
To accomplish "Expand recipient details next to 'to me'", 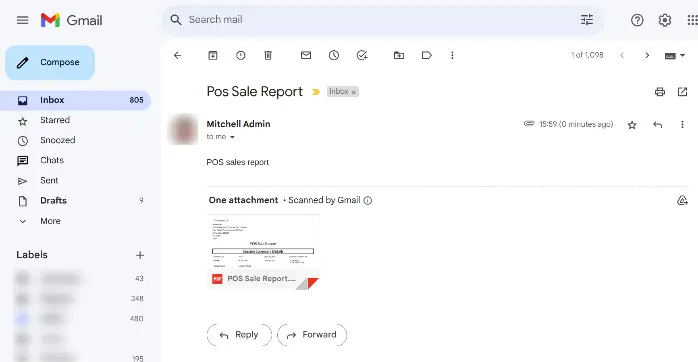I will point(232,137).
